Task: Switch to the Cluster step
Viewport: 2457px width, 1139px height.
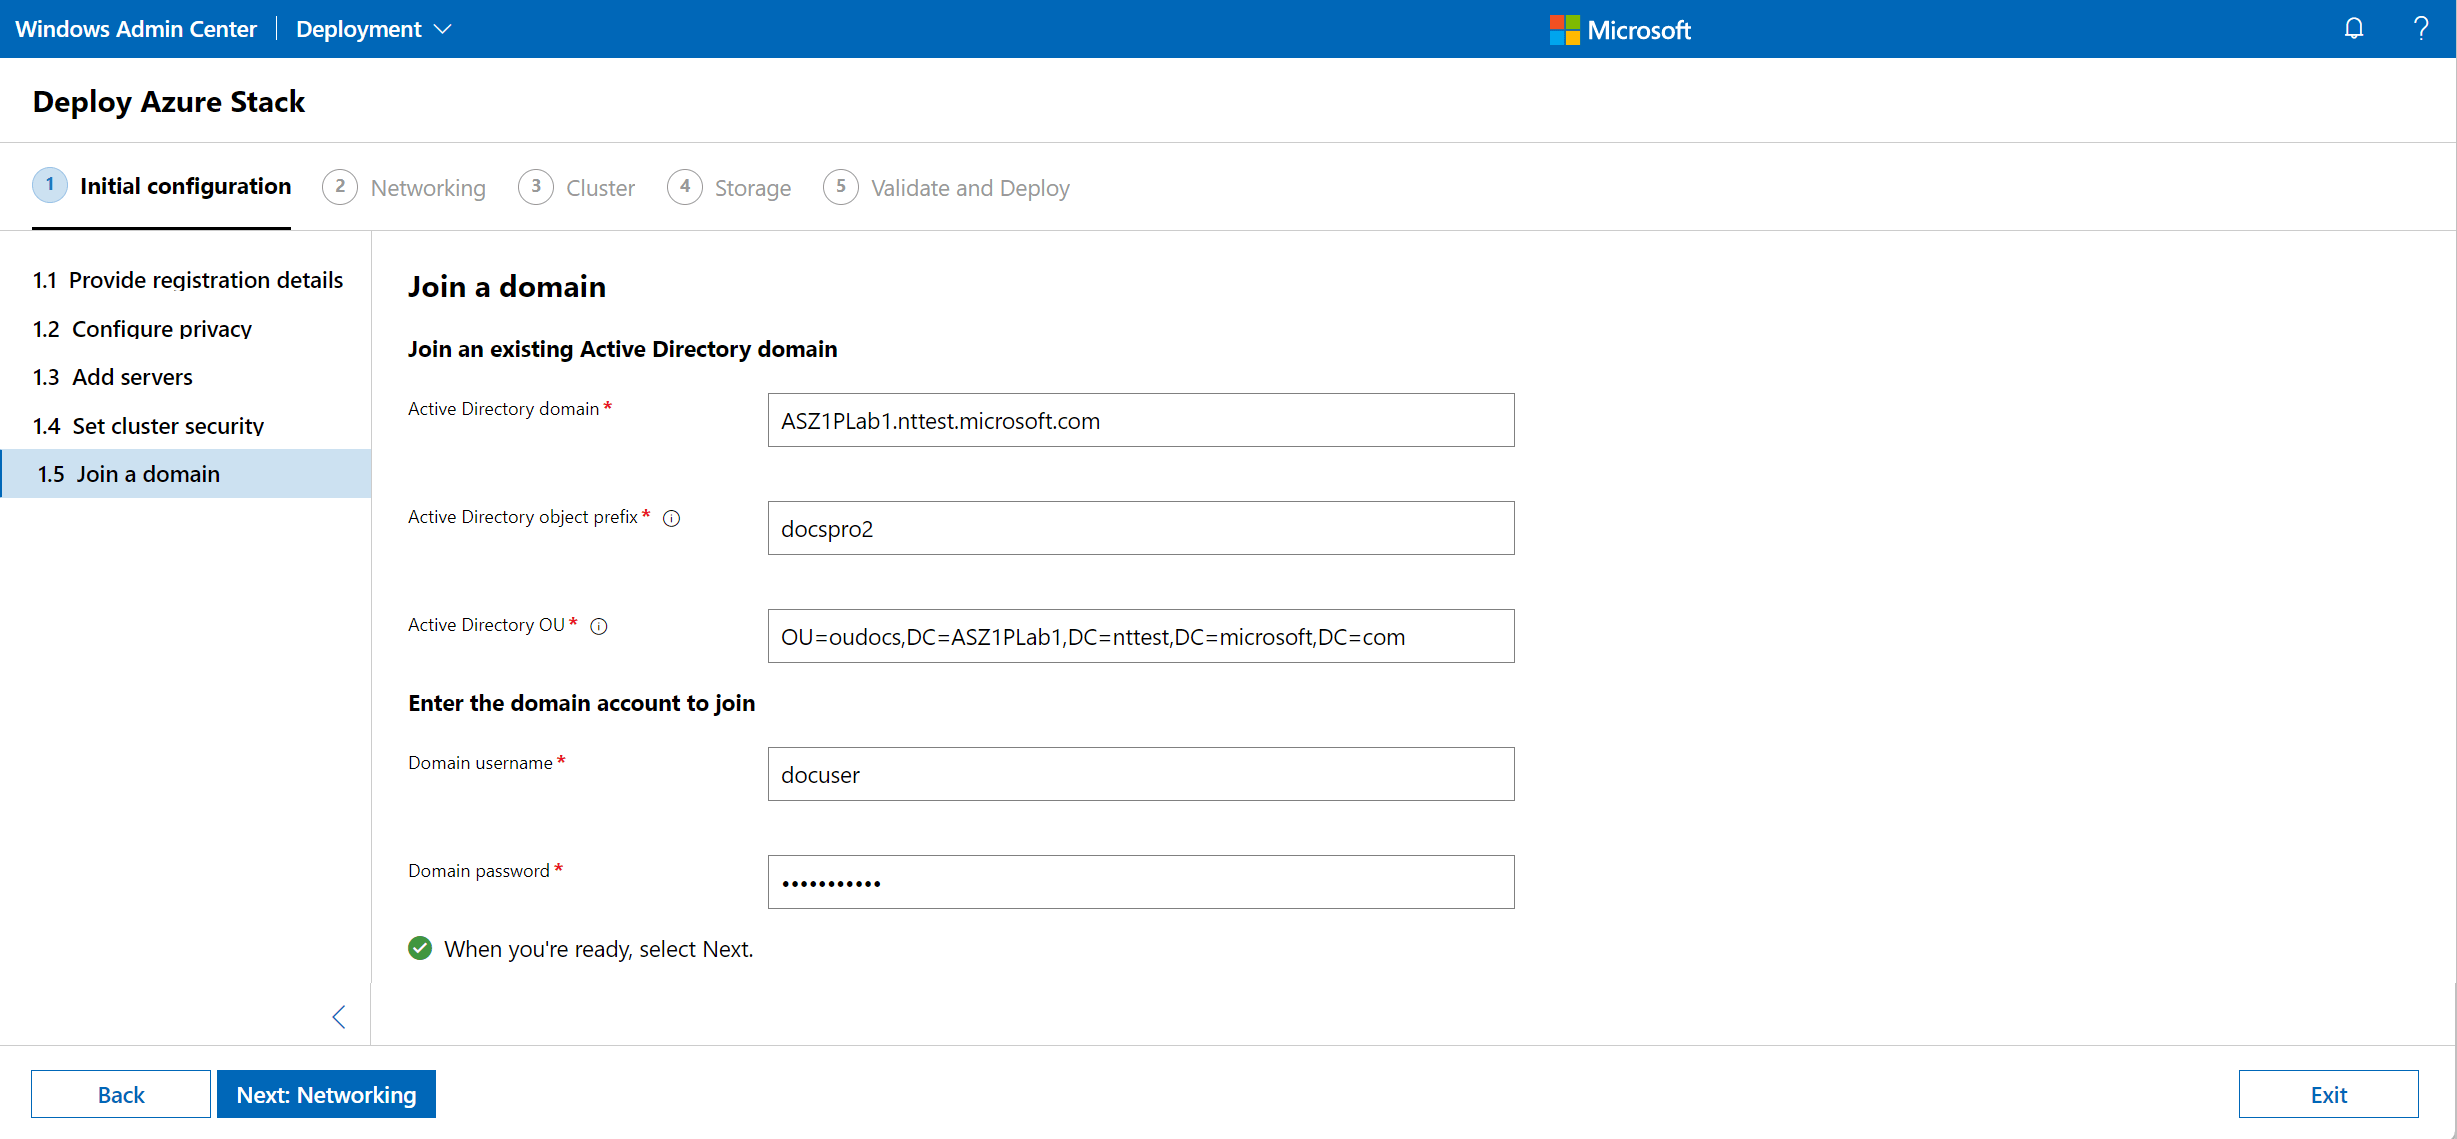Action: [600, 188]
